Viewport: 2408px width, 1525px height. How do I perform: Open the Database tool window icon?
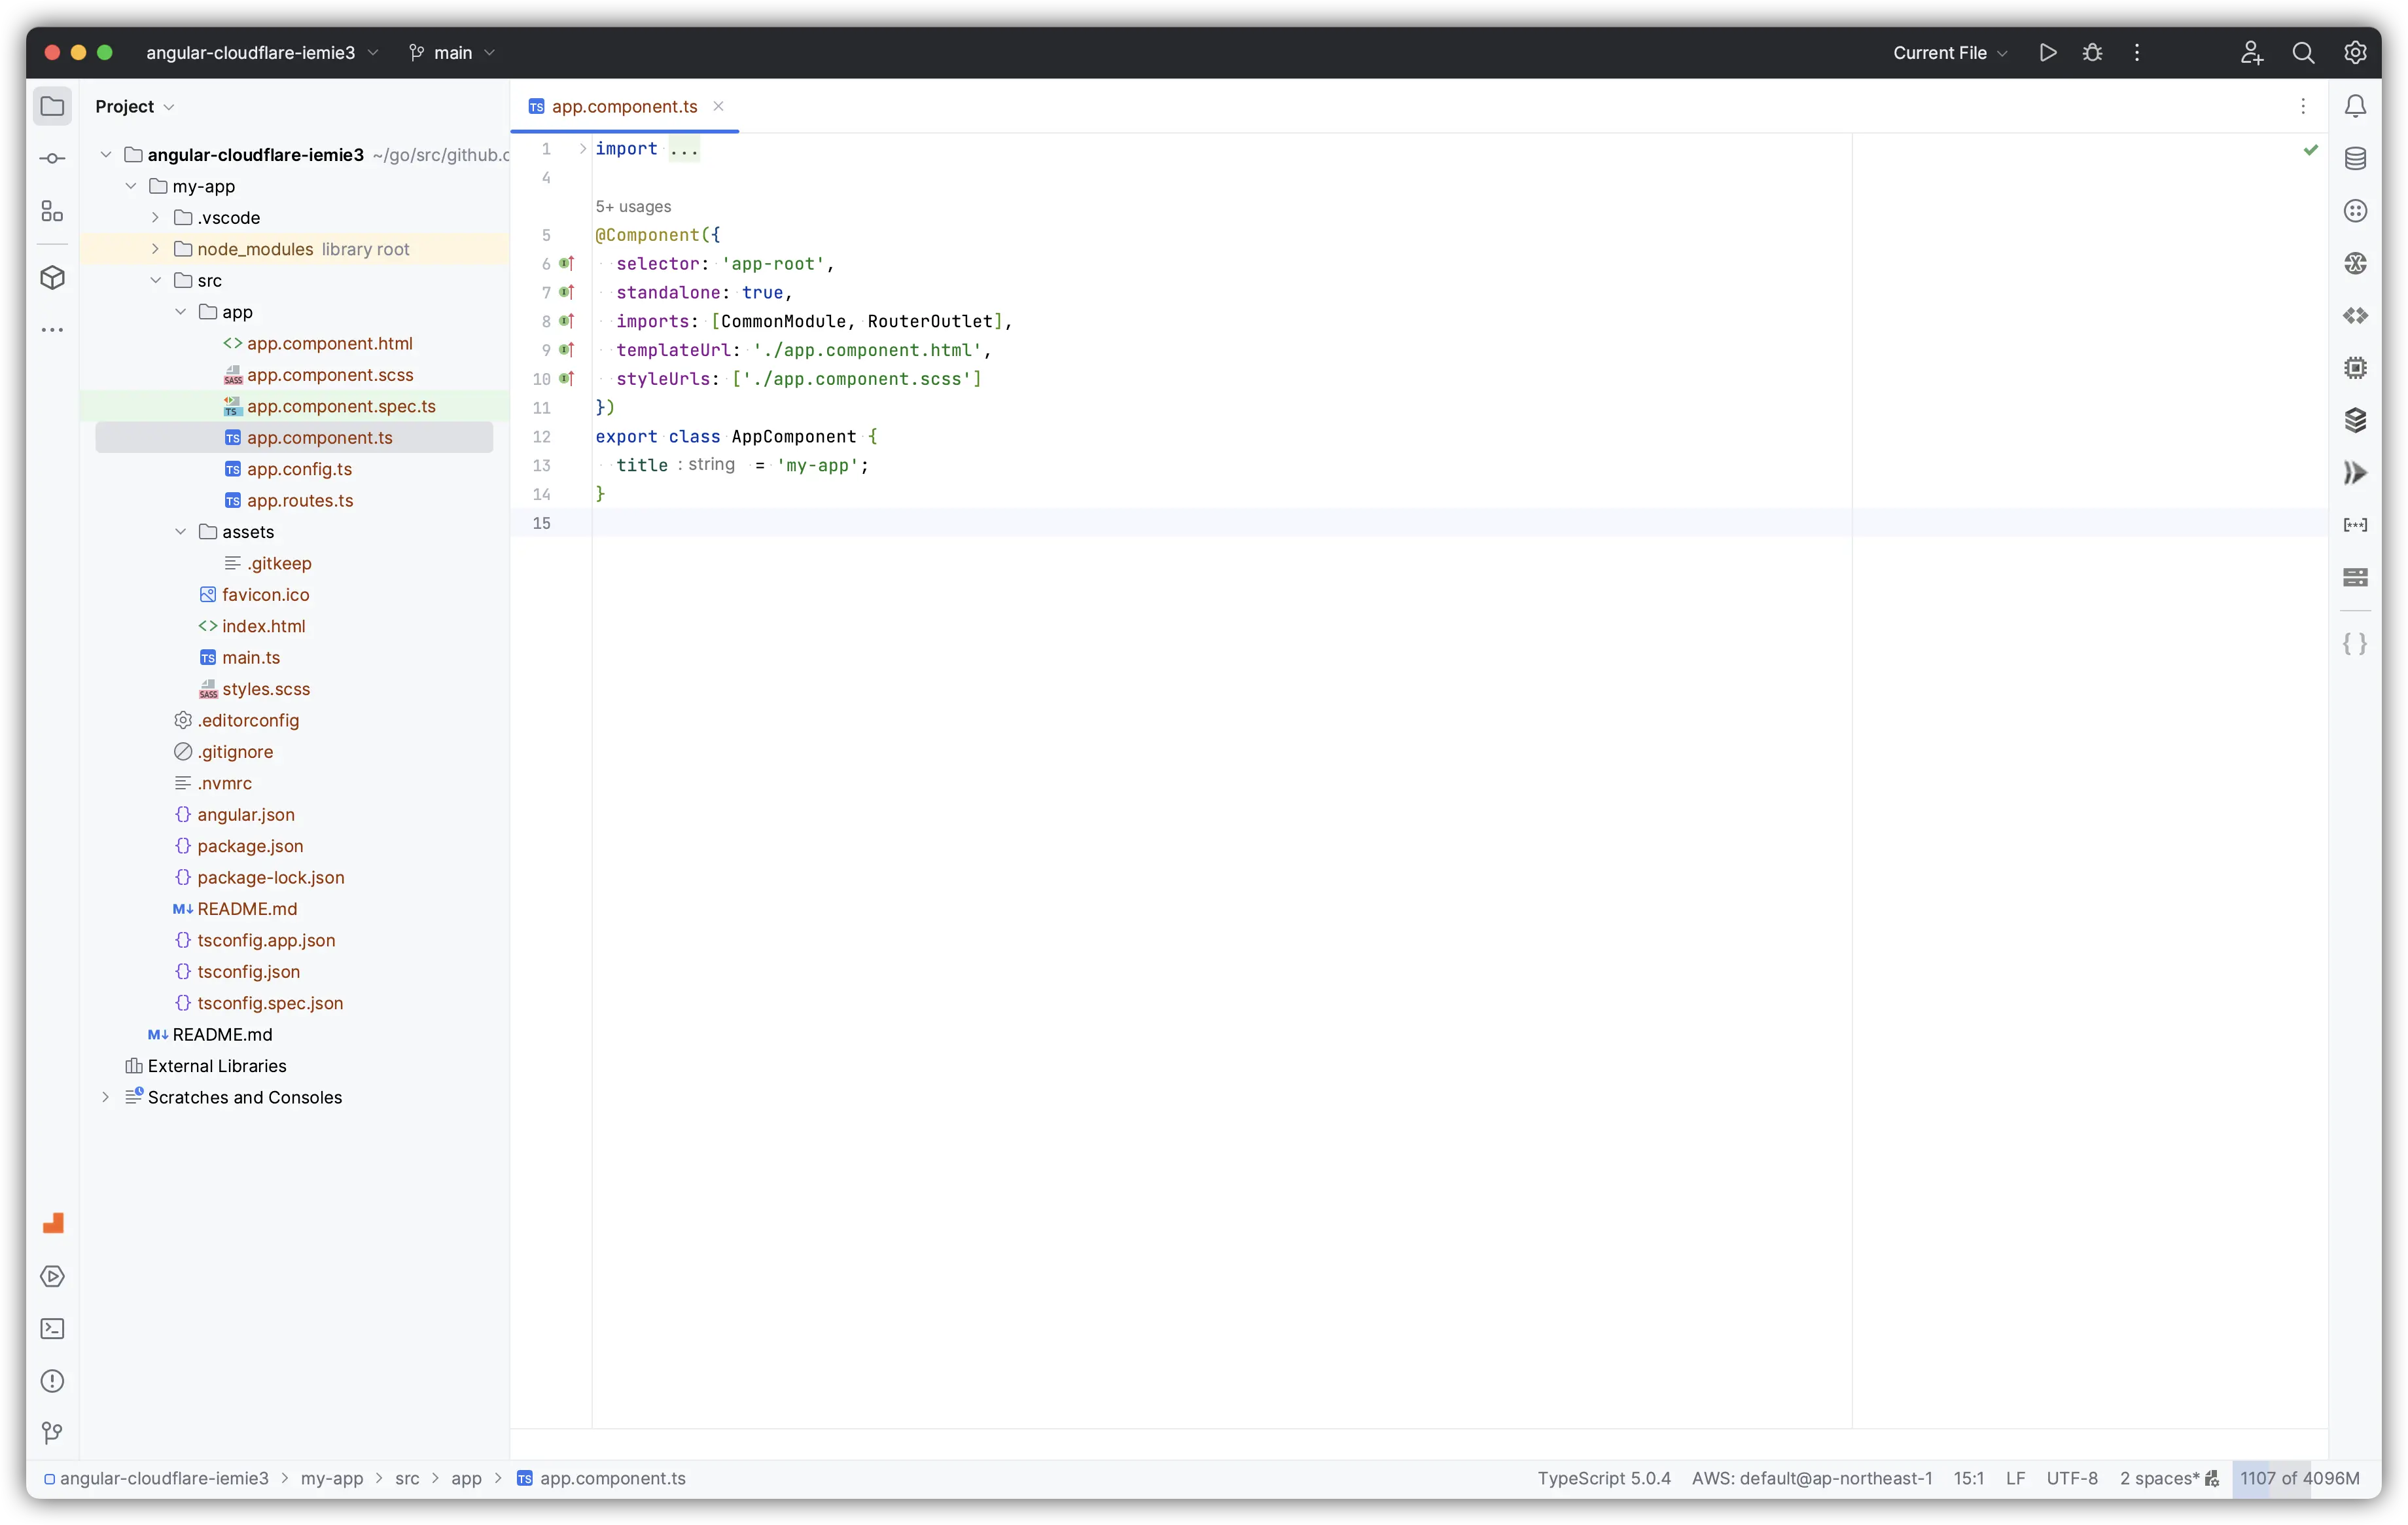tap(2355, 159)
